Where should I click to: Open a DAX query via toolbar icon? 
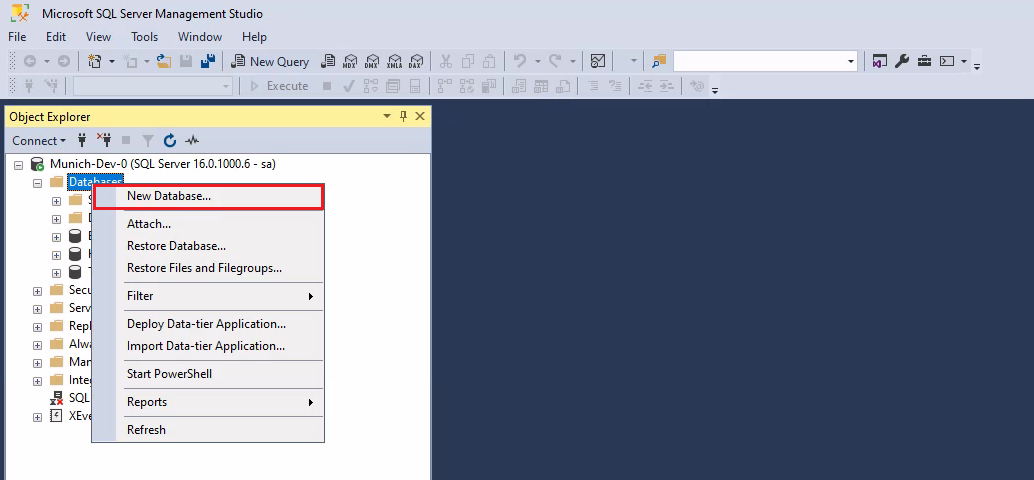[x=415, y=61]
